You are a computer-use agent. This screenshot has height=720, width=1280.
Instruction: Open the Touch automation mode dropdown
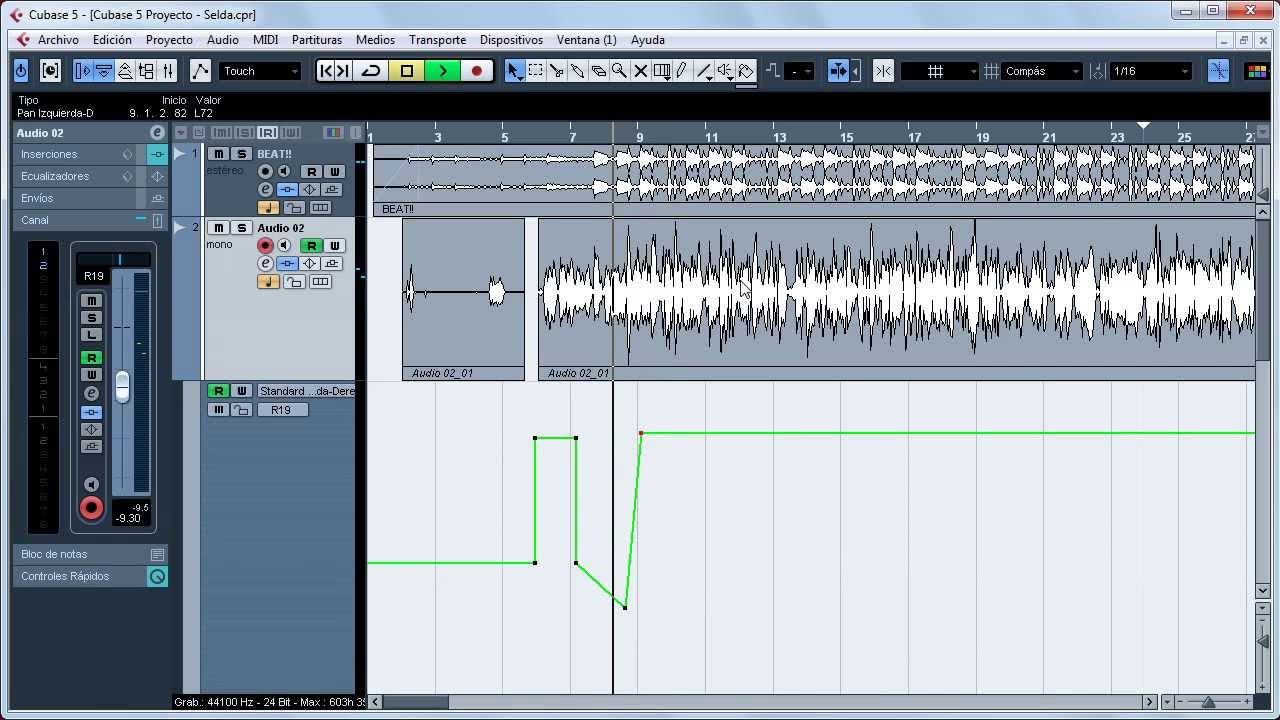260,71
